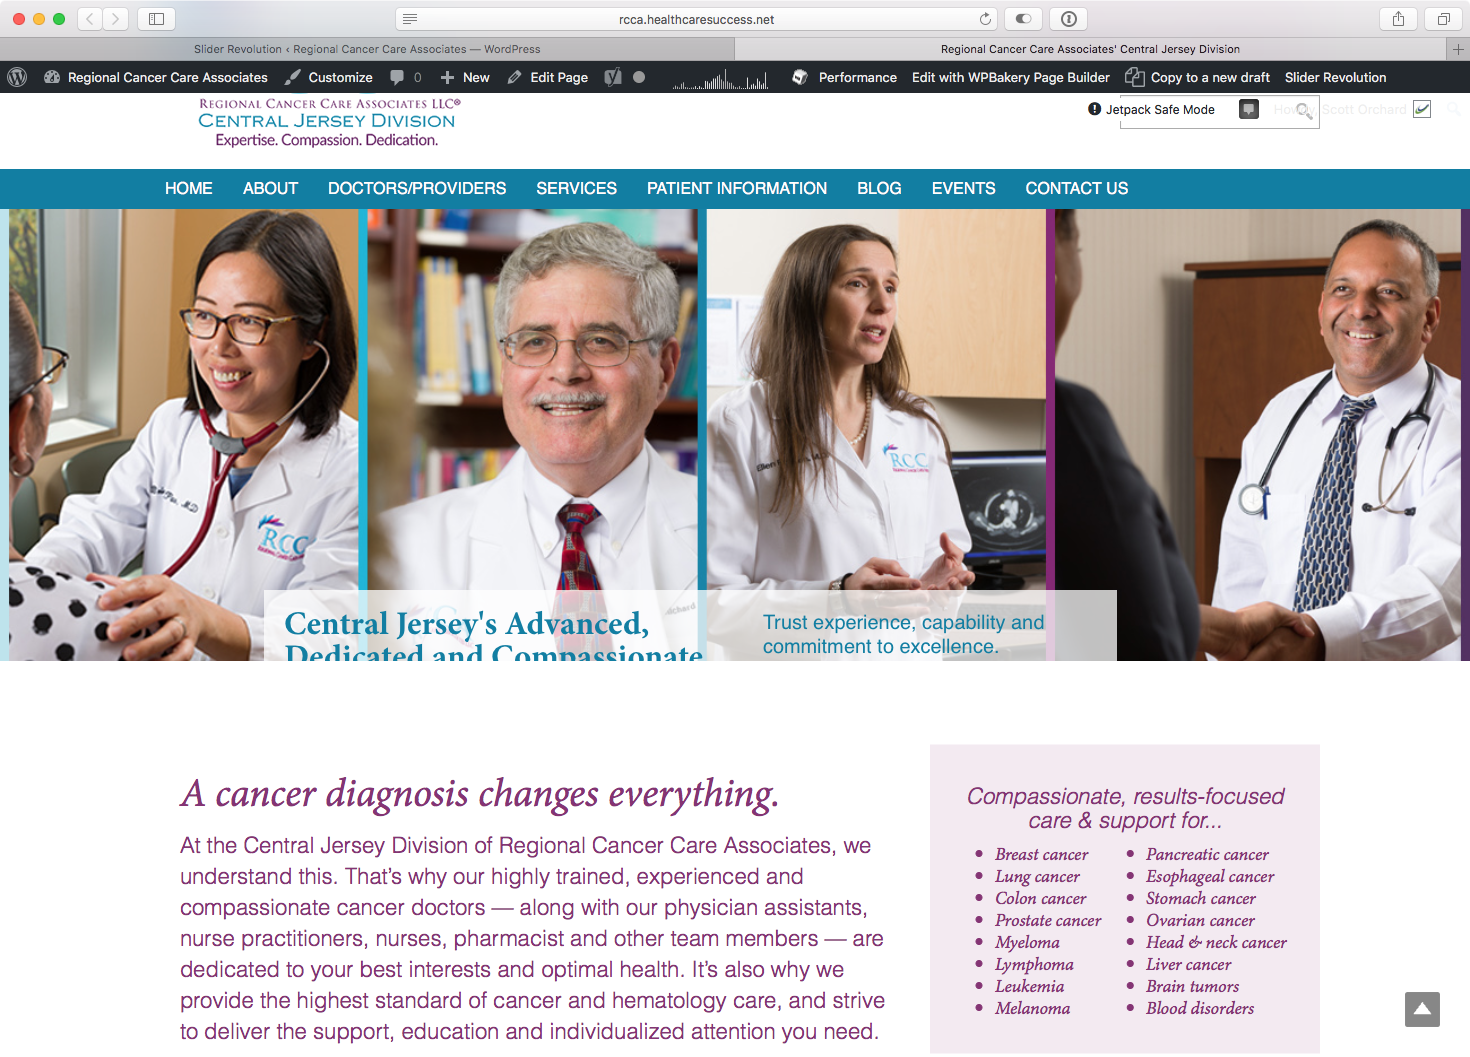Open the Jetpack stats sparkline graph
Image resolution: width=1470 pixels, height=1057 pixels.
point(720,79)
